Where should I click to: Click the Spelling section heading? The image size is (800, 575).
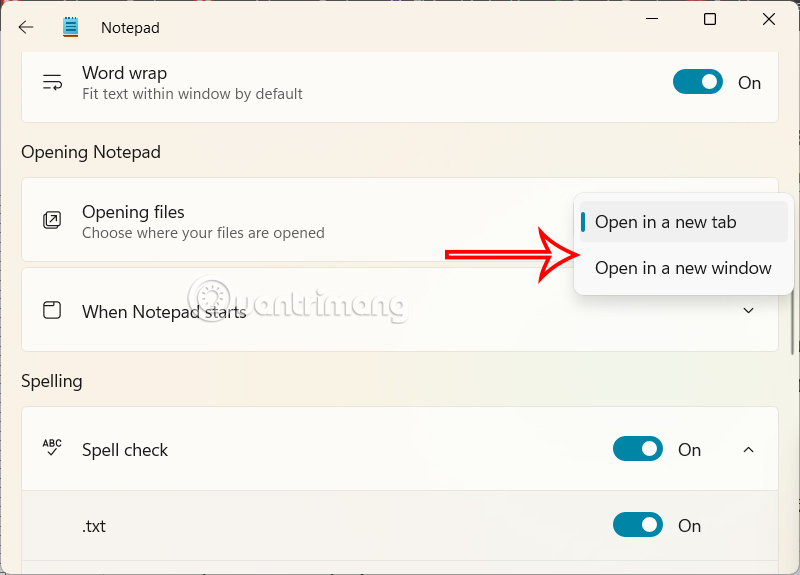(52, 381)
